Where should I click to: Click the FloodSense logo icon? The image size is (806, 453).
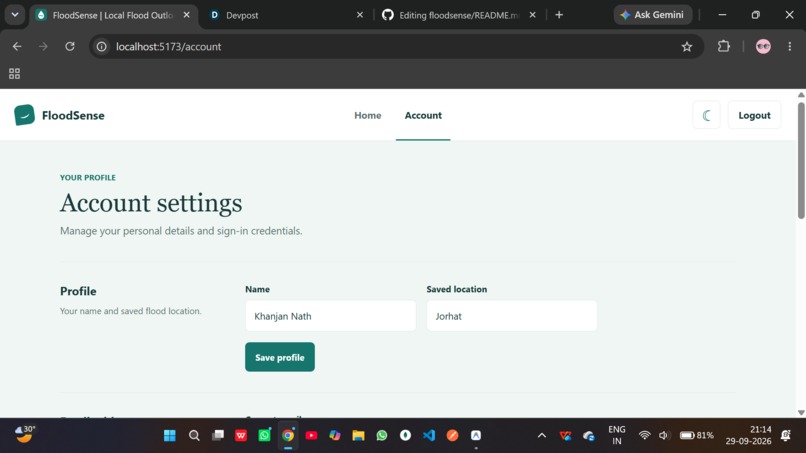click(24, 115)
